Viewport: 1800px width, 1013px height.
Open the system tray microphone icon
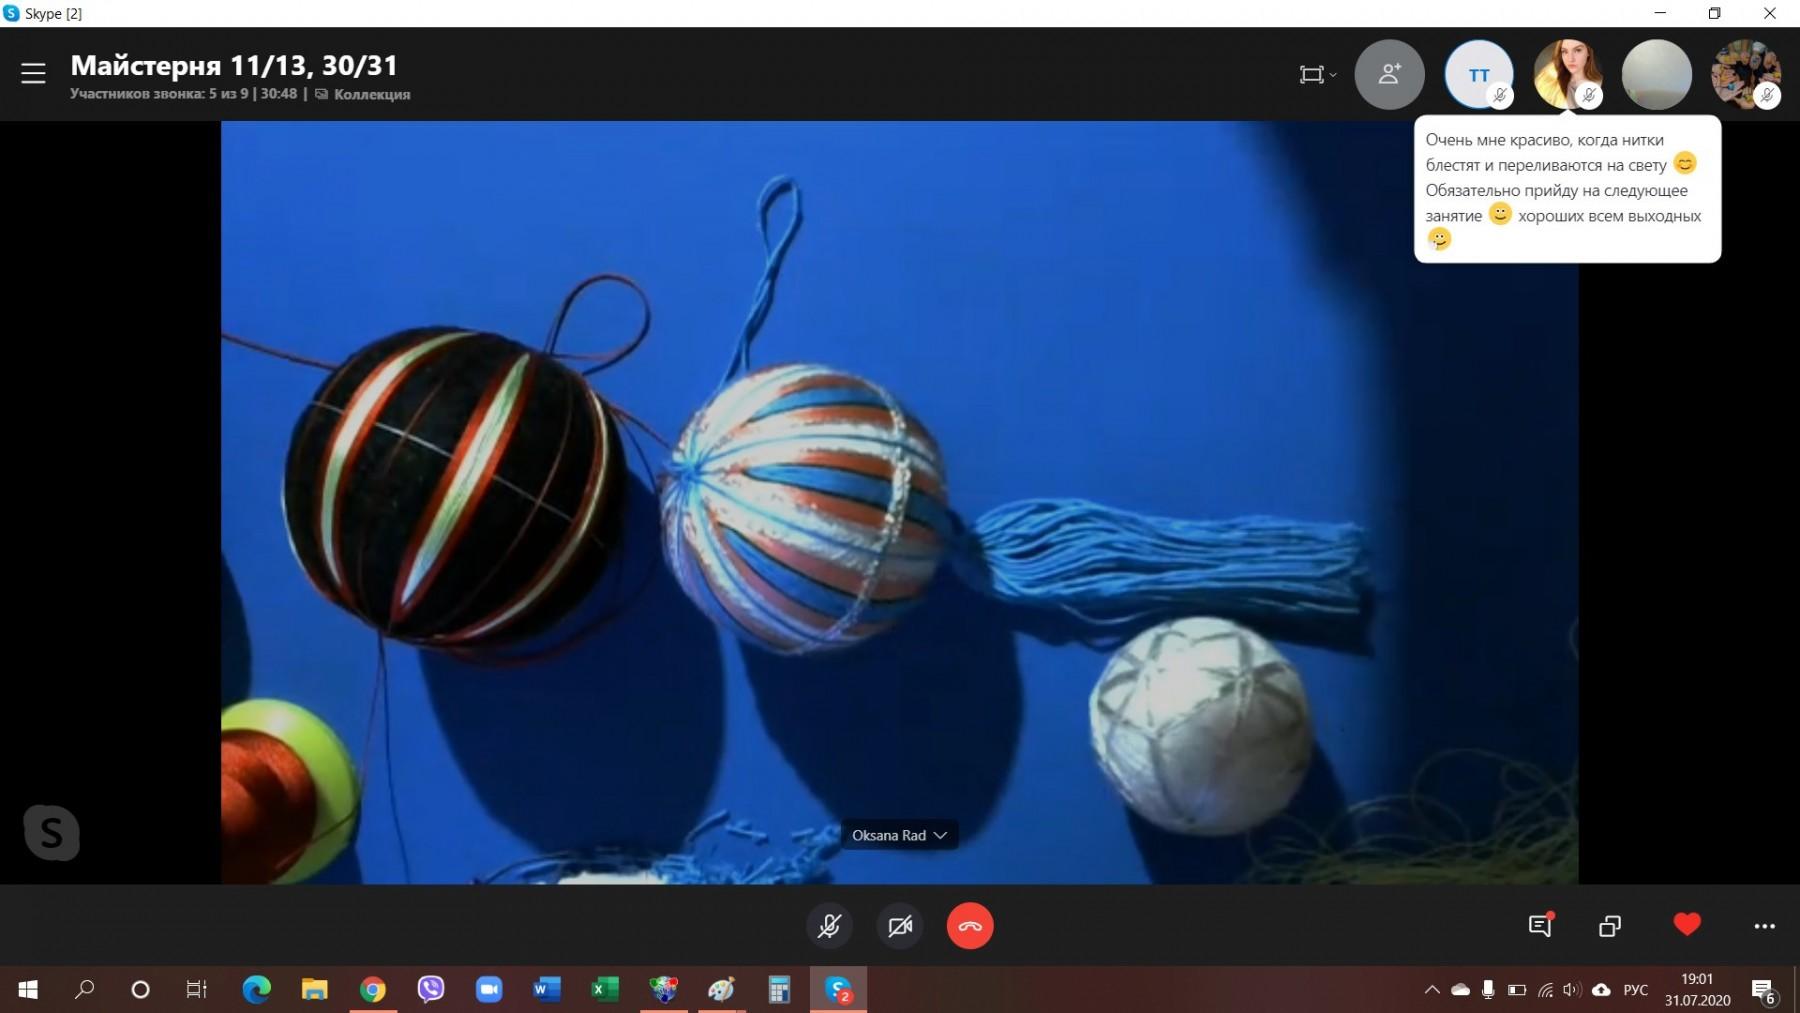pos(1488,990)
